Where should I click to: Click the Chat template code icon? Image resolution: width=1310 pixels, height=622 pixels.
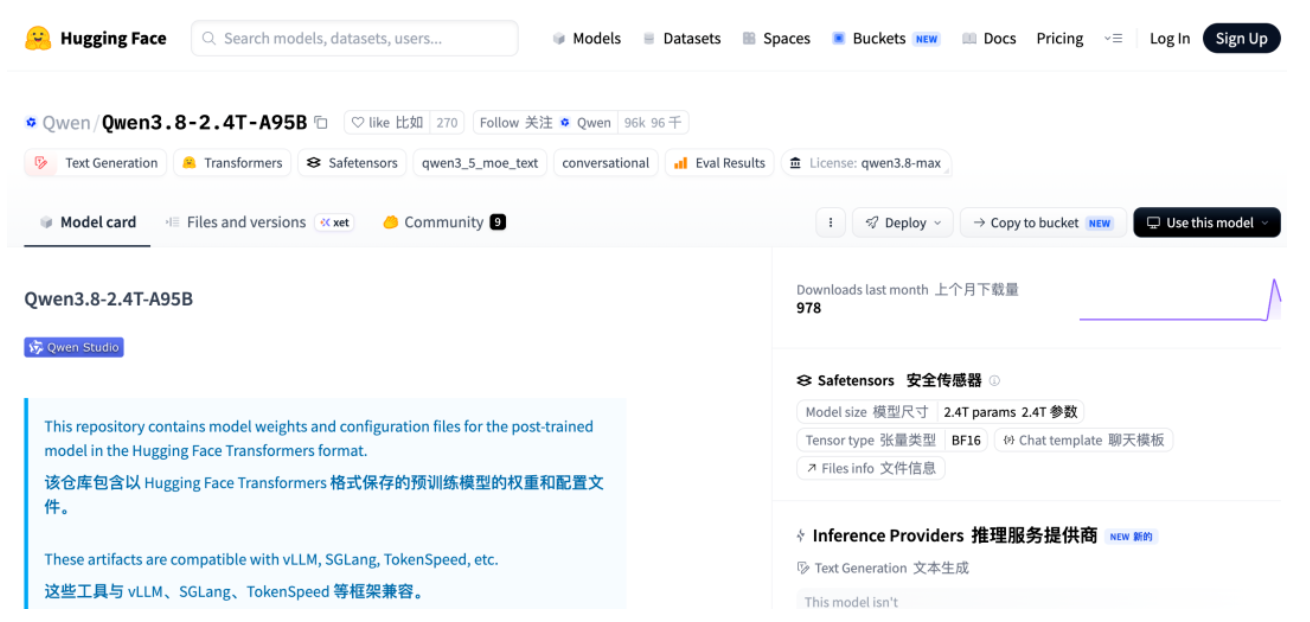click(x=1009, y=440)
